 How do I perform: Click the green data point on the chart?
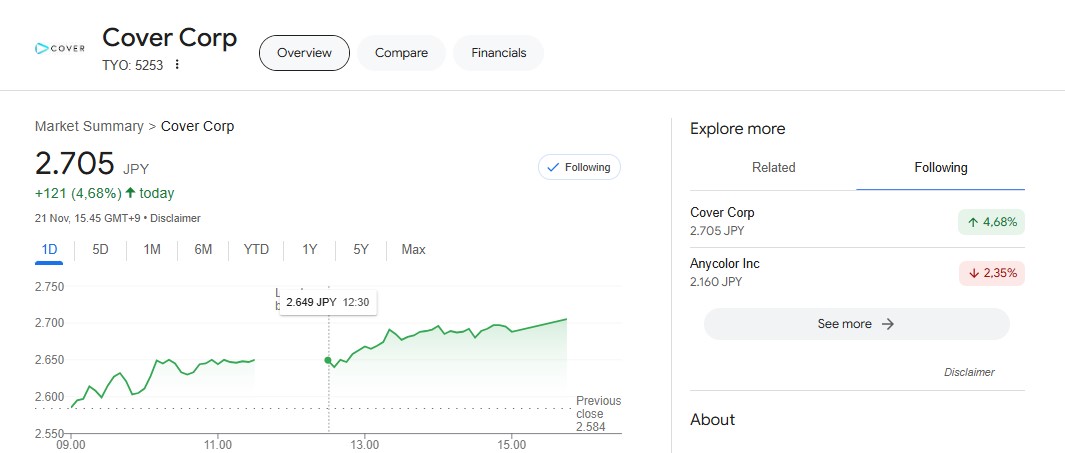(328, 360)
